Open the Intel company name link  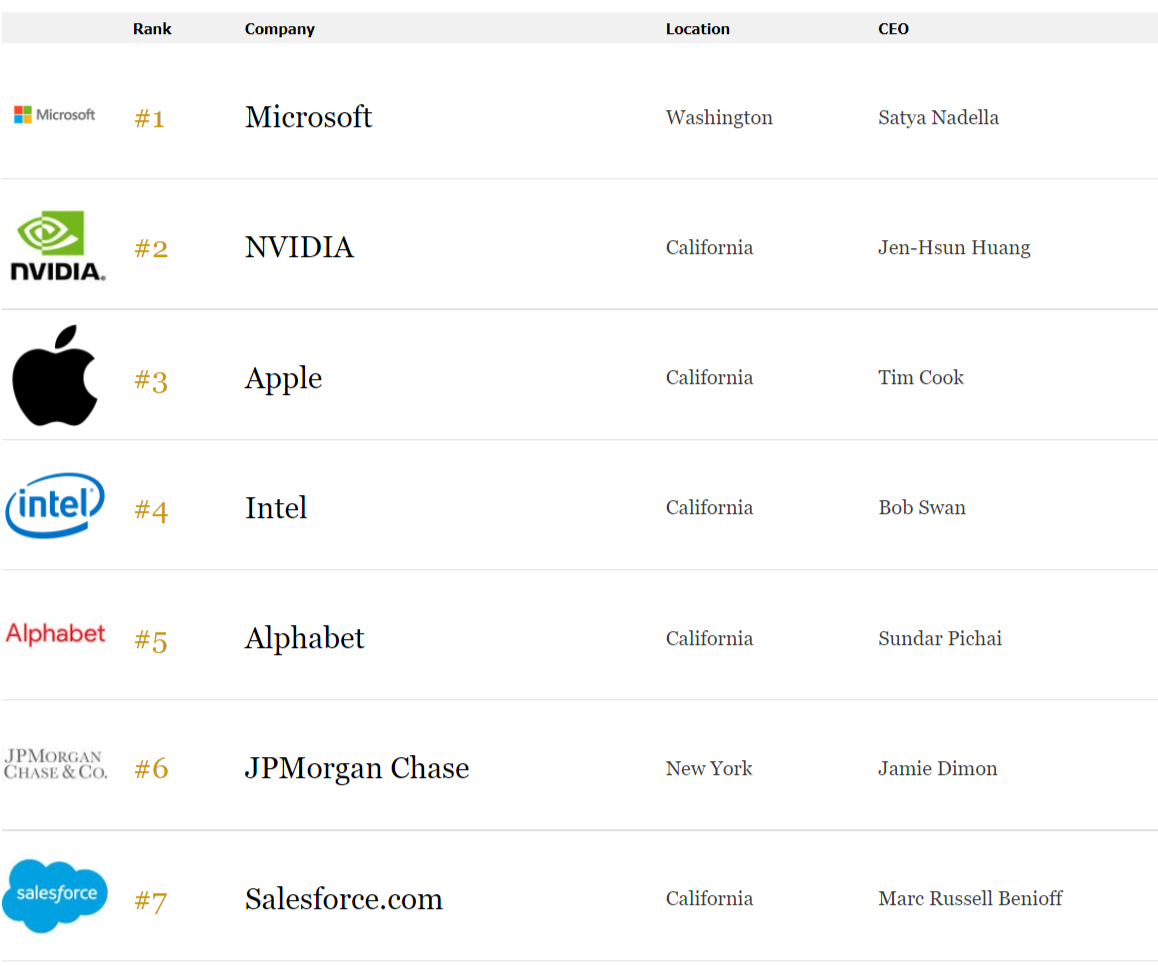coord(276,508)
